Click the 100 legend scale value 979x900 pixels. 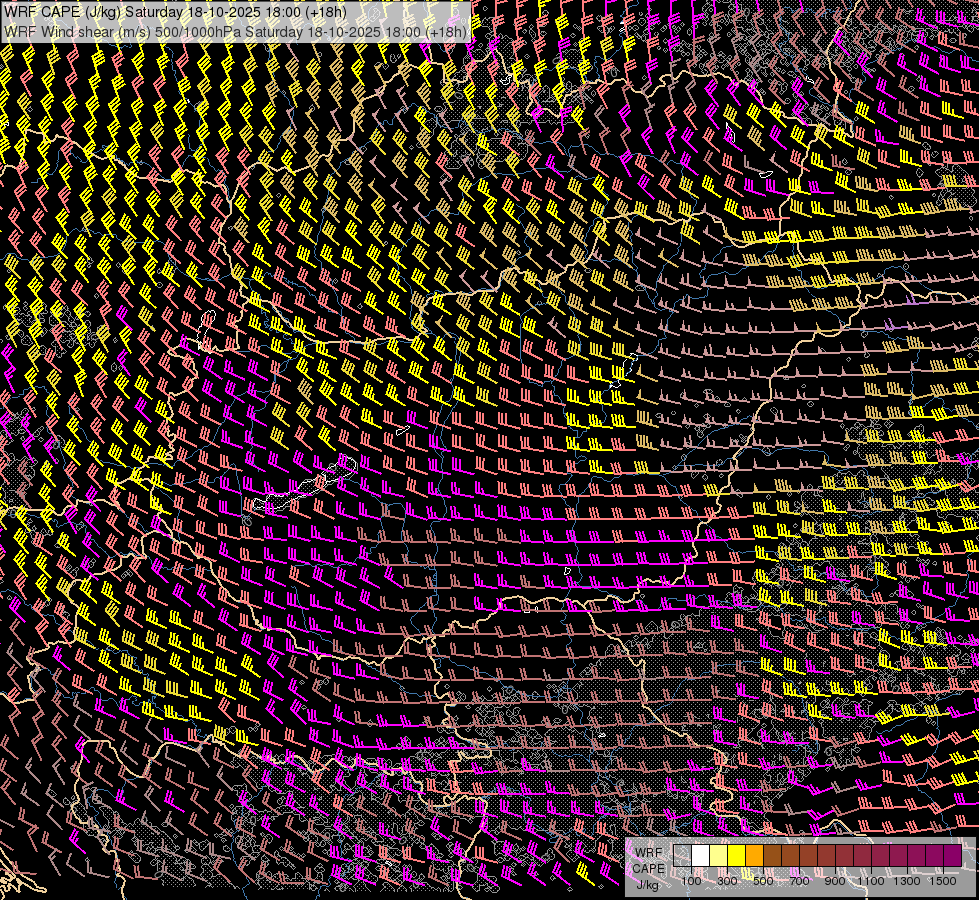tap(690, 881)
